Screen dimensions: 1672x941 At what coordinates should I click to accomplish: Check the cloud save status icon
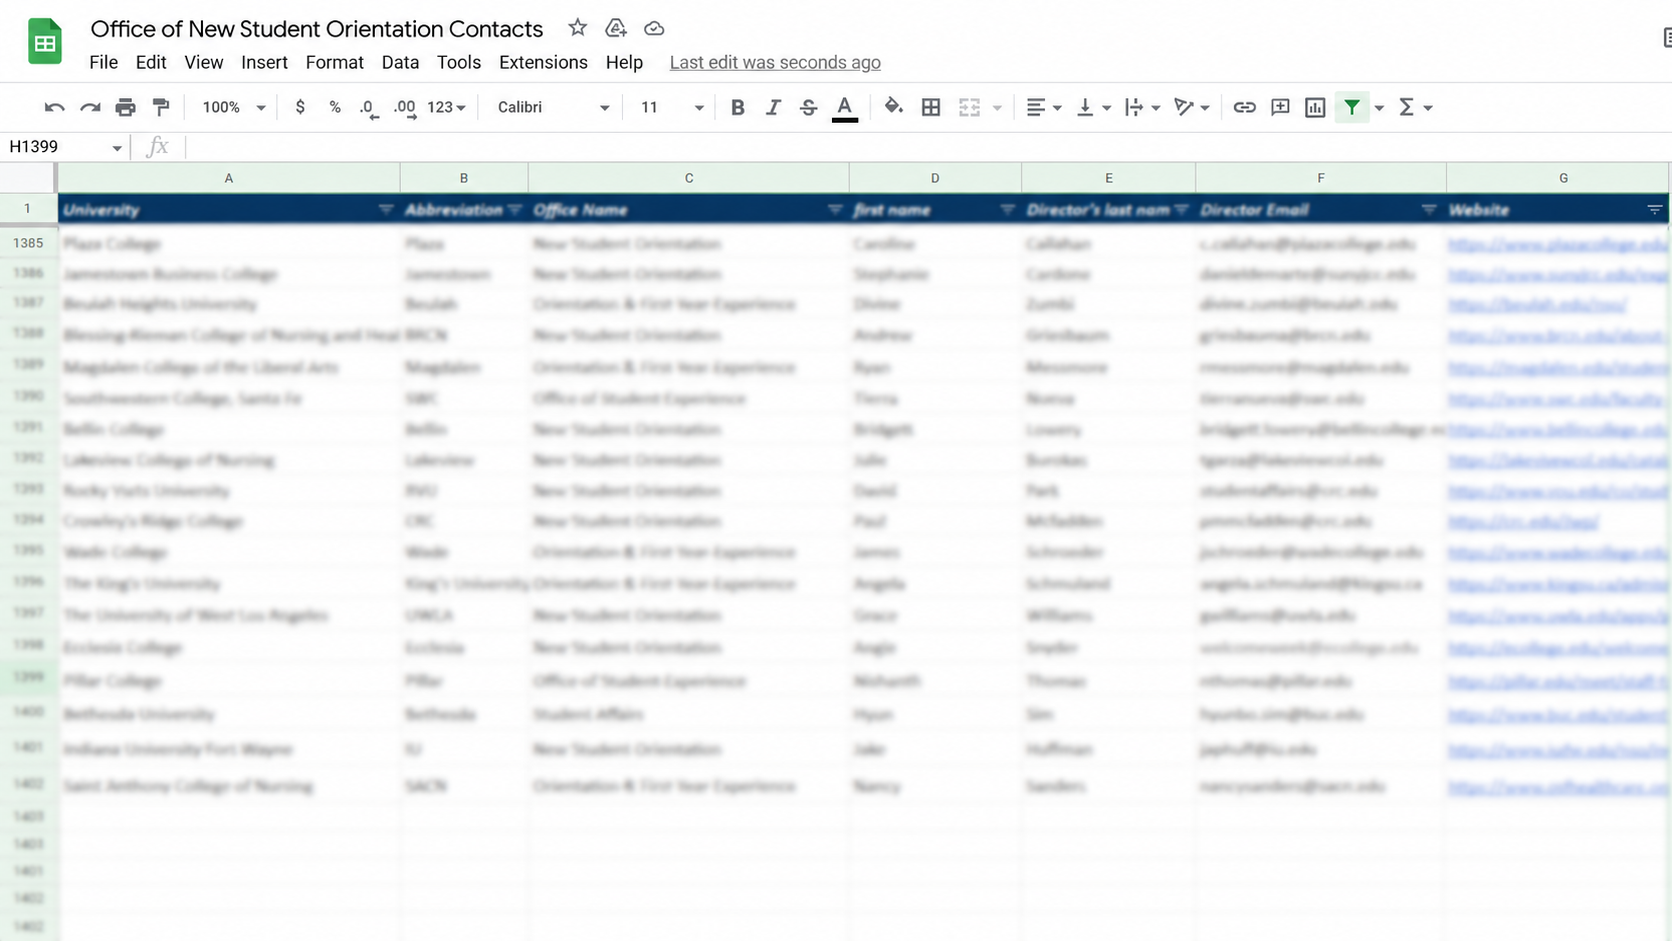[654, 28]
